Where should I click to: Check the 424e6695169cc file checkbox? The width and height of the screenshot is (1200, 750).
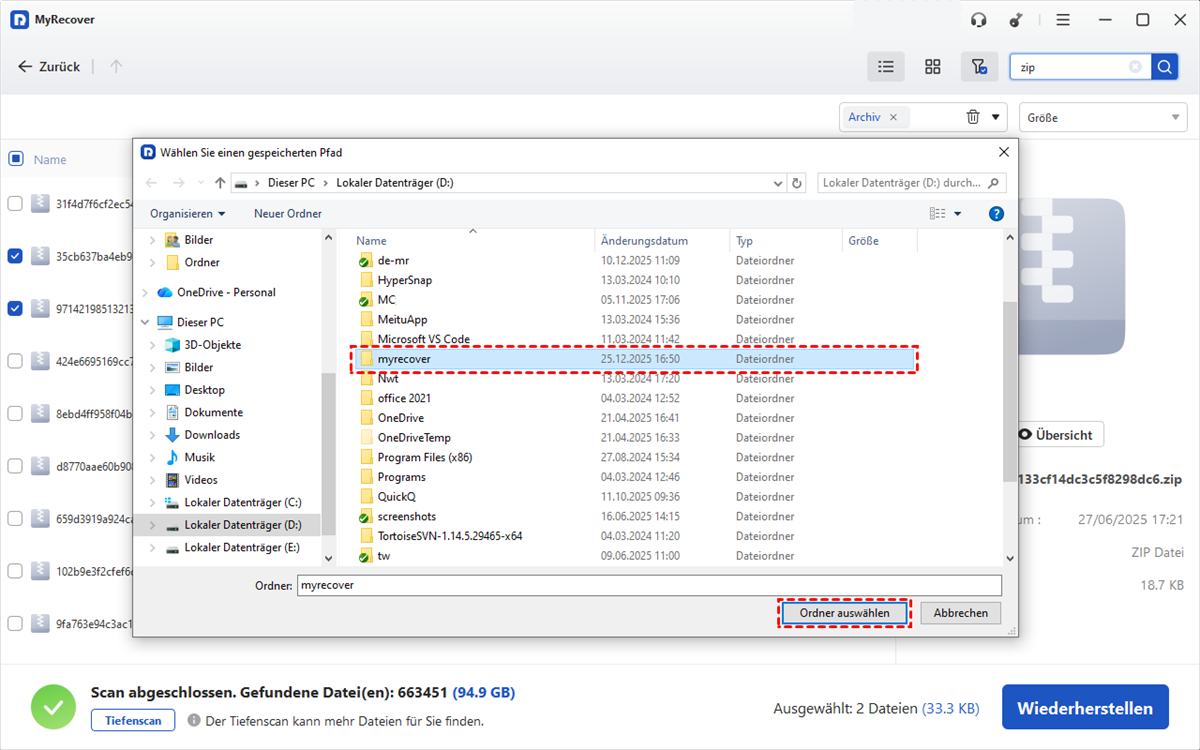click(x=15, y=361)
